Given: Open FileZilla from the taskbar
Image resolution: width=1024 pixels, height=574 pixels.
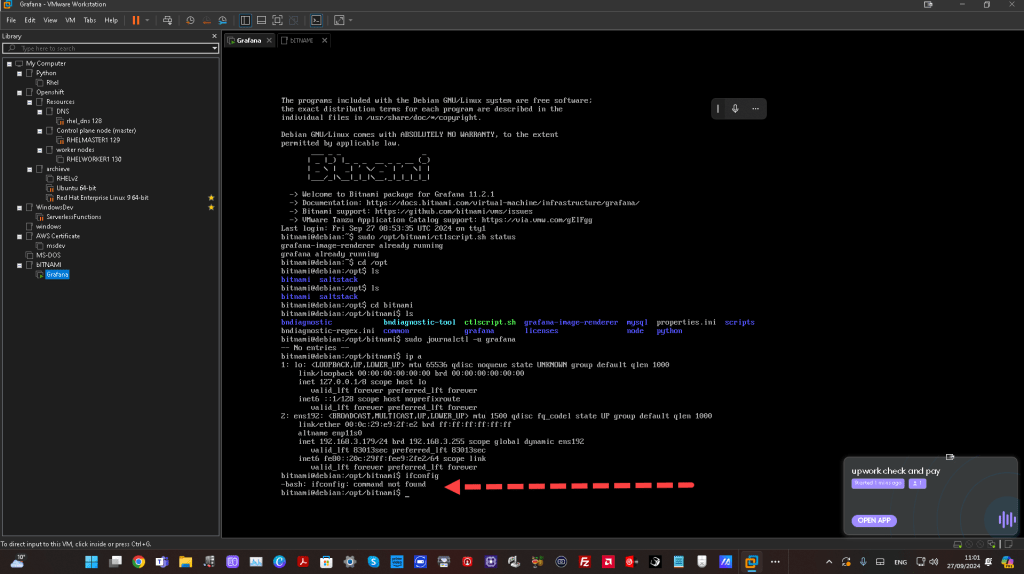Looking at the screenshot, I should (x=584, y=562).
